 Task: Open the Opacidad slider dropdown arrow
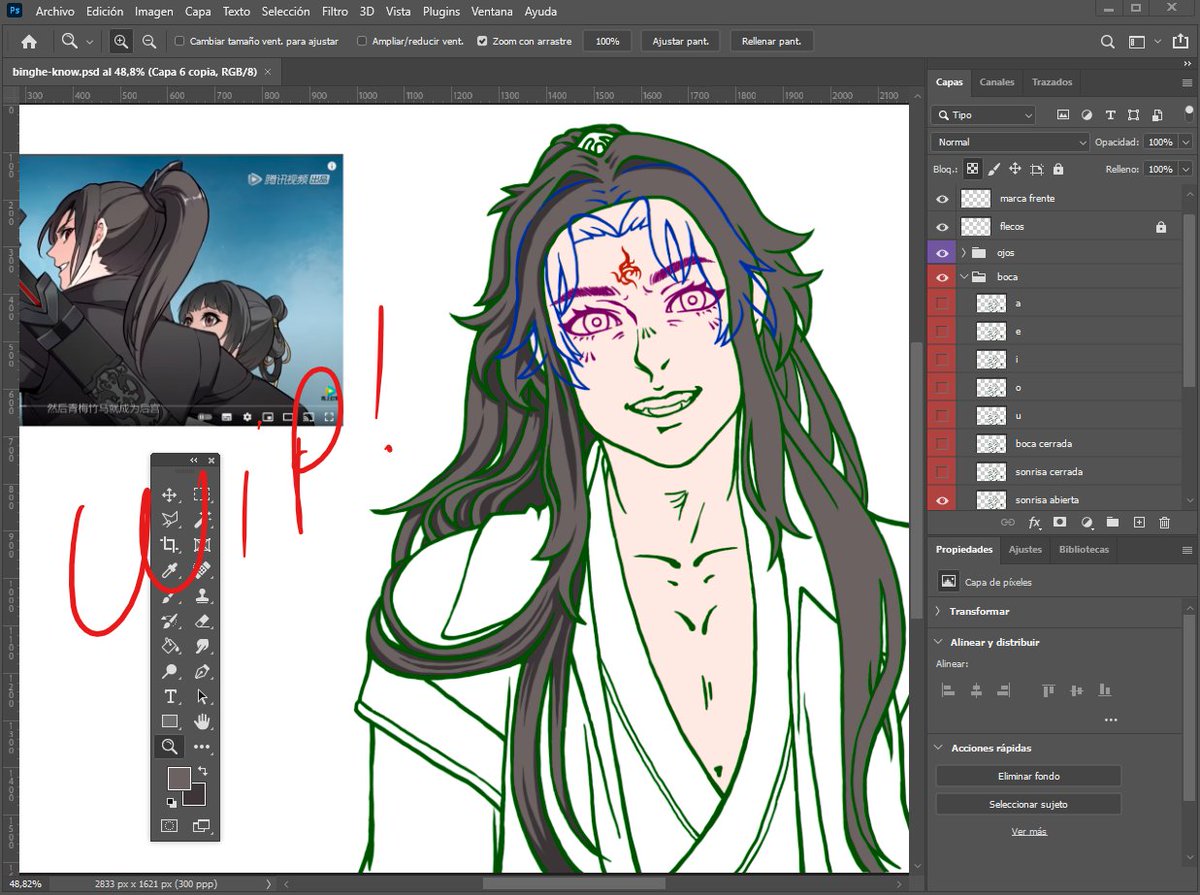coord(1185,142)
